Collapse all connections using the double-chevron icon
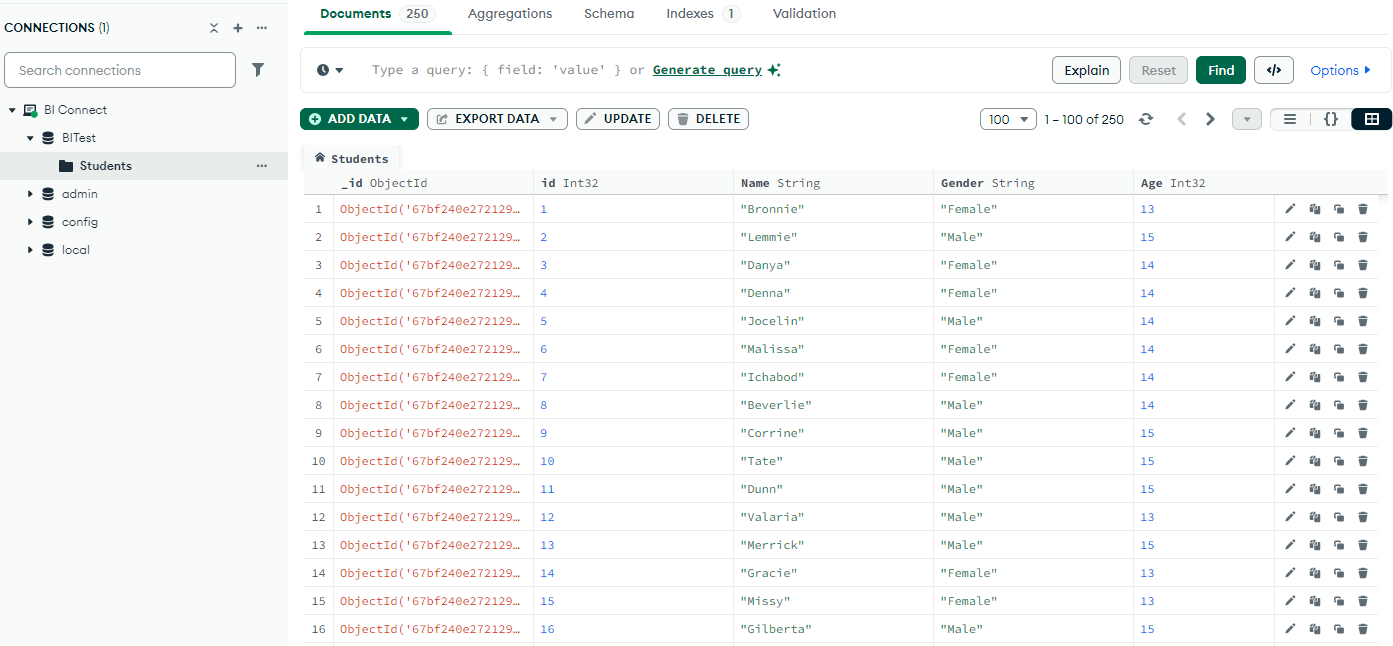 tap(213, 27)
